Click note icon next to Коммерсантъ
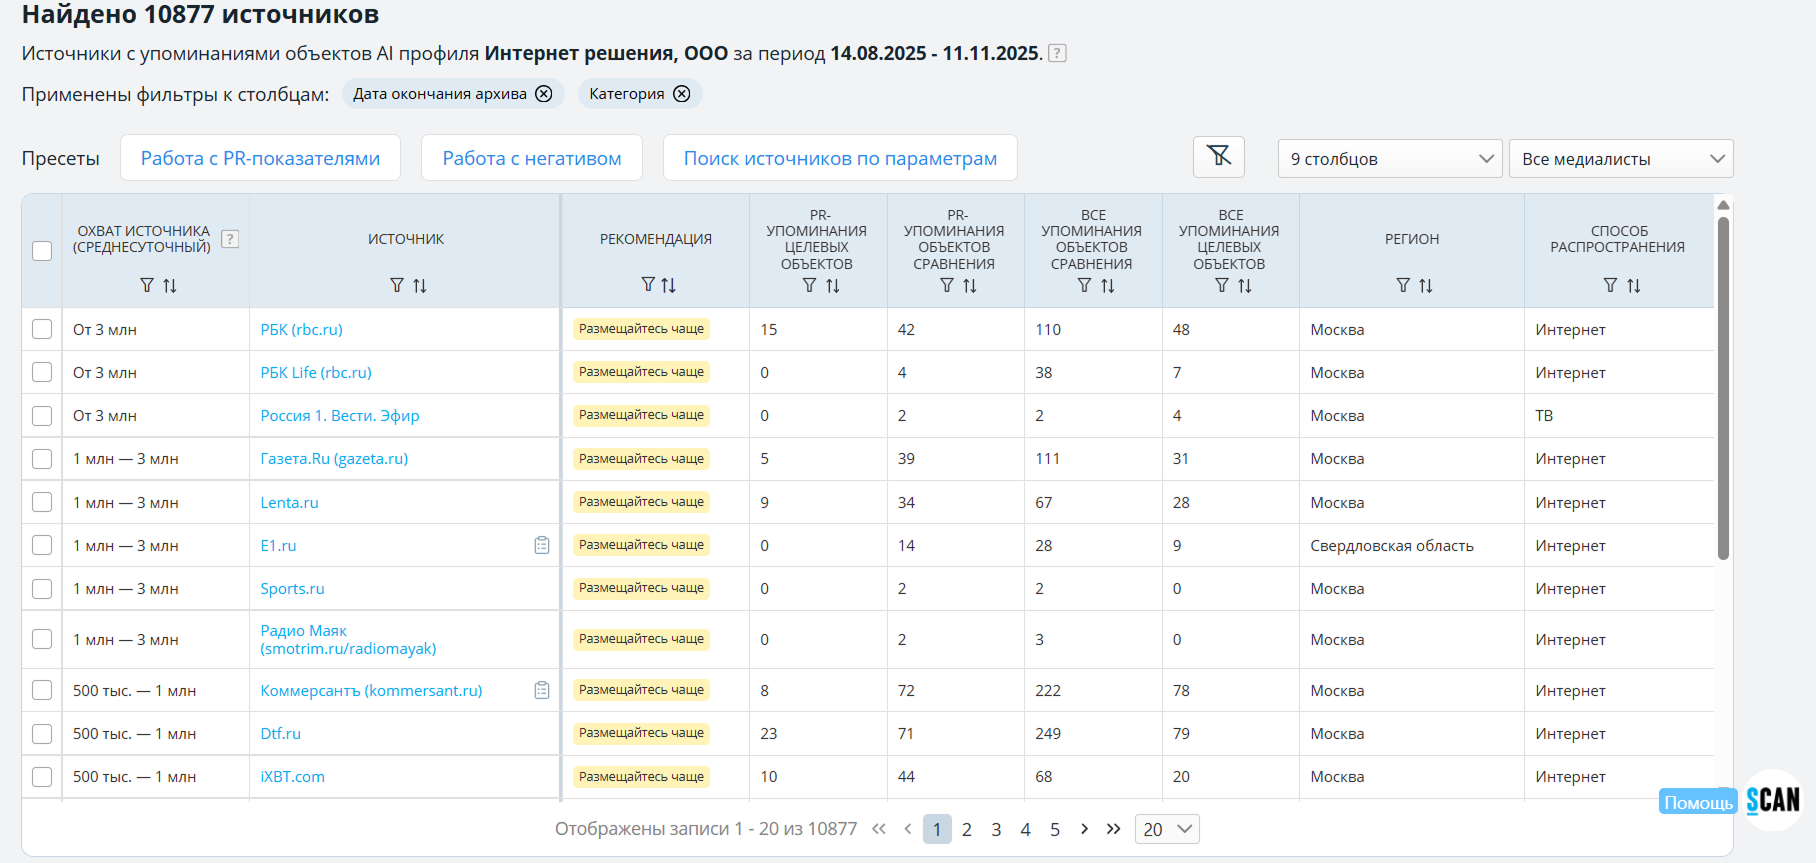Image resolution: width=1816 pixels, height=863 pixels. click(542, 690)
